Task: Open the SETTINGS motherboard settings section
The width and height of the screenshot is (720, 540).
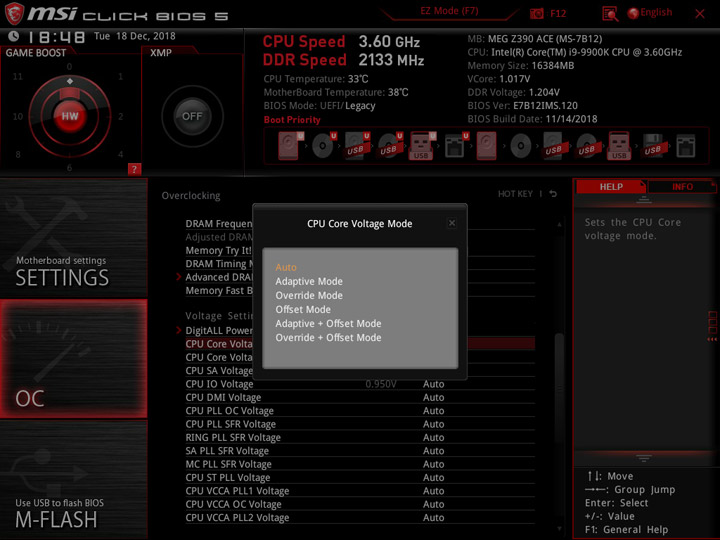Action: pyautogui.click(x=73, y=237)
